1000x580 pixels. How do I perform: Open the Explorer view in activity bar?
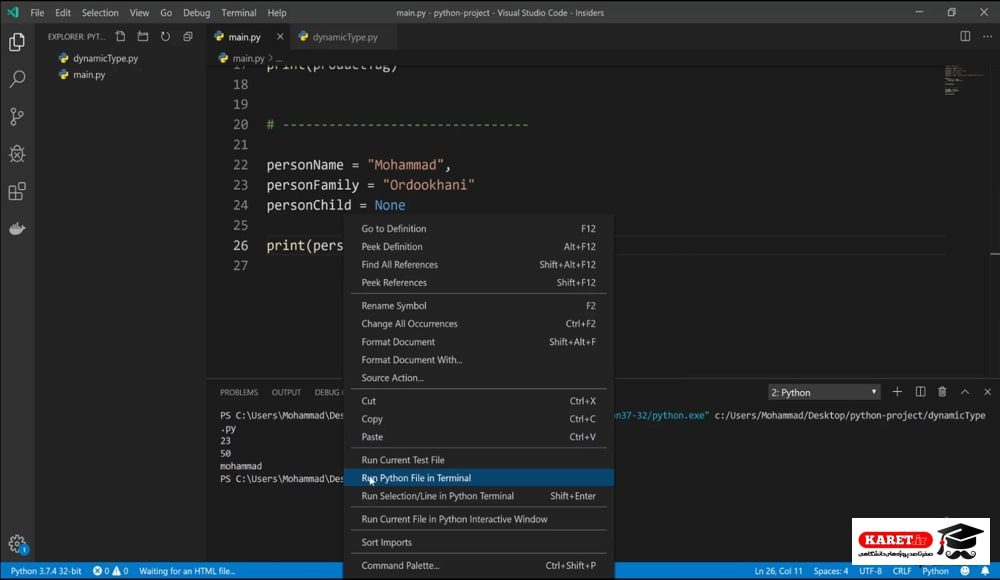point(17,42)
